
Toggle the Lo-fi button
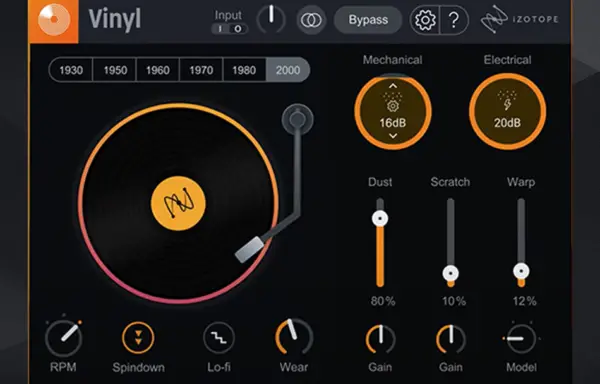tap(219, 338)
